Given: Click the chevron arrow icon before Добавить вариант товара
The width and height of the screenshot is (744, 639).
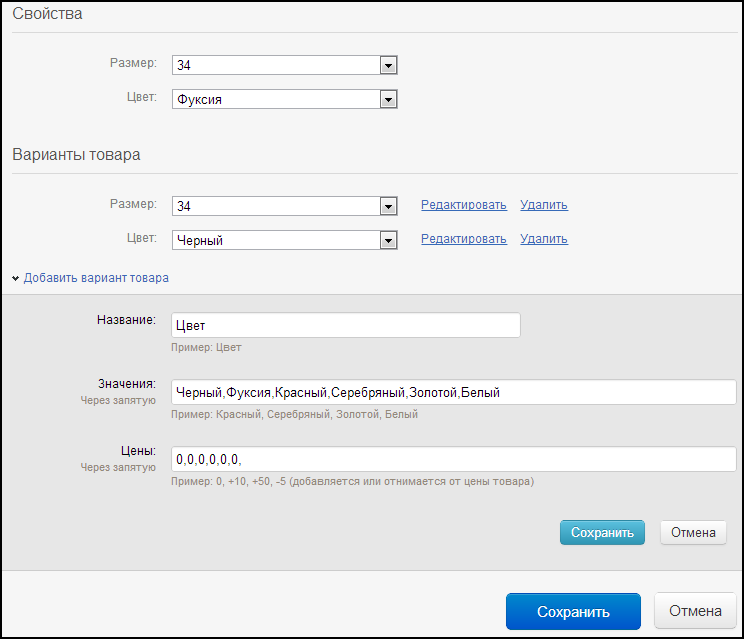Looking at the screenshot, I should (16, 278).
